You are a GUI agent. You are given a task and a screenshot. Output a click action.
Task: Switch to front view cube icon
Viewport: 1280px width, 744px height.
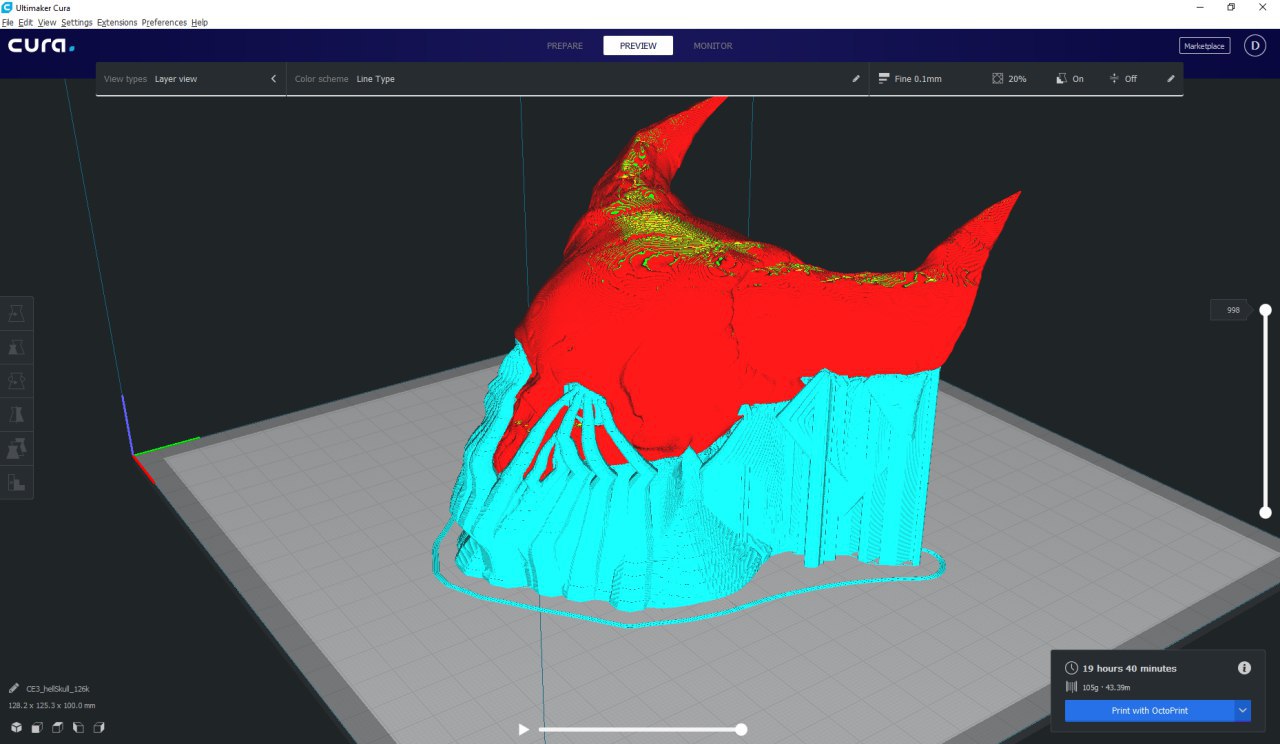tap(36, 728)
